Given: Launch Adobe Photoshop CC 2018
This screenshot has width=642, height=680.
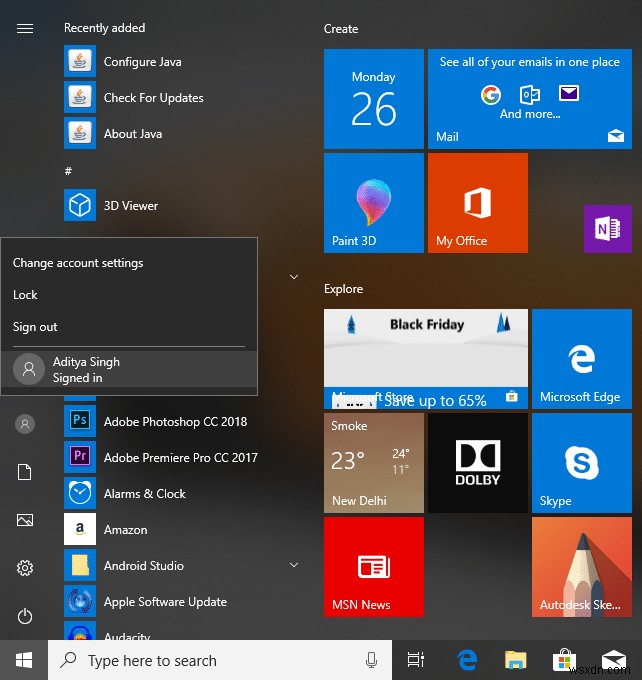Looking at the screenshot, I should 175,422.
